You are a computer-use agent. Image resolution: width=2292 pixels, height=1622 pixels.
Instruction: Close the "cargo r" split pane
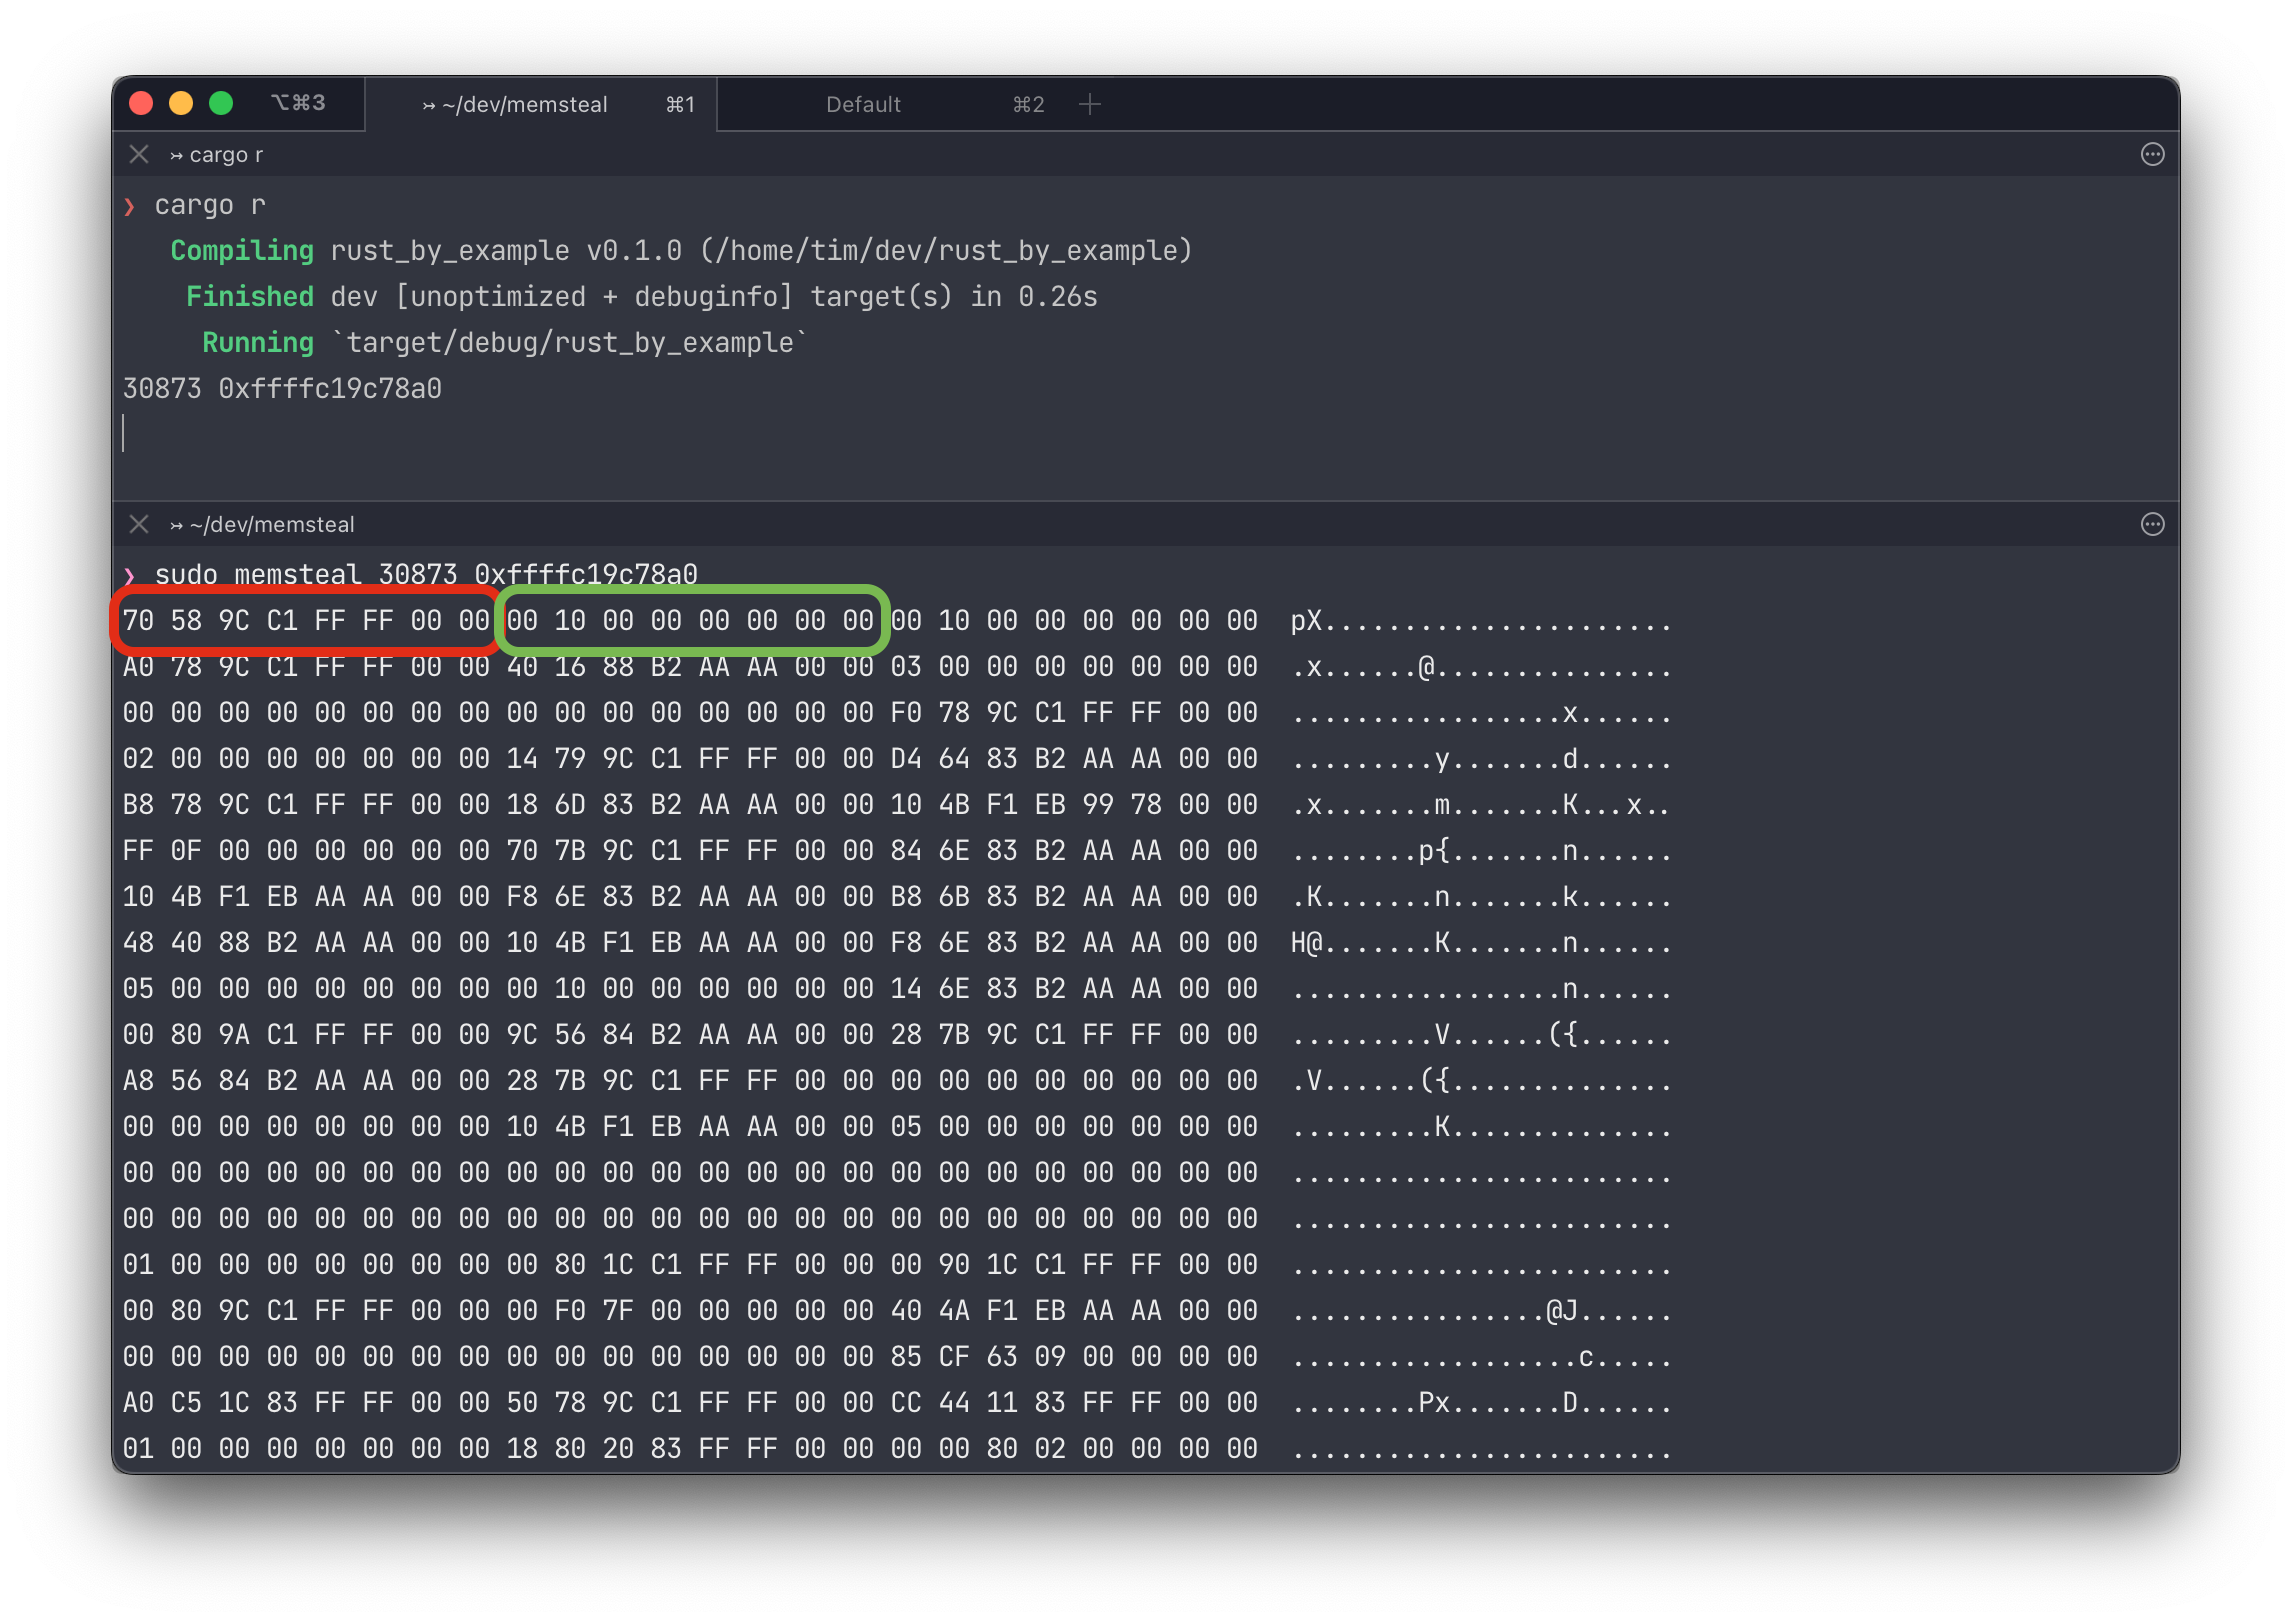[x=139, y=154]
